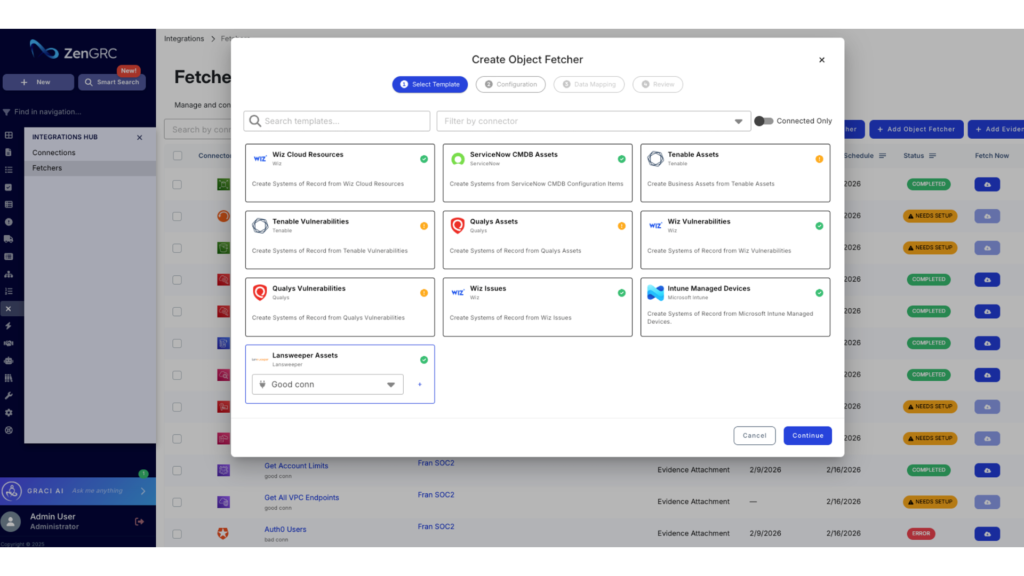The width and height of the screenshot is (1024, 576).
Task: Expand the GRACI AI chevron arrow
Action: coord(143,491)
